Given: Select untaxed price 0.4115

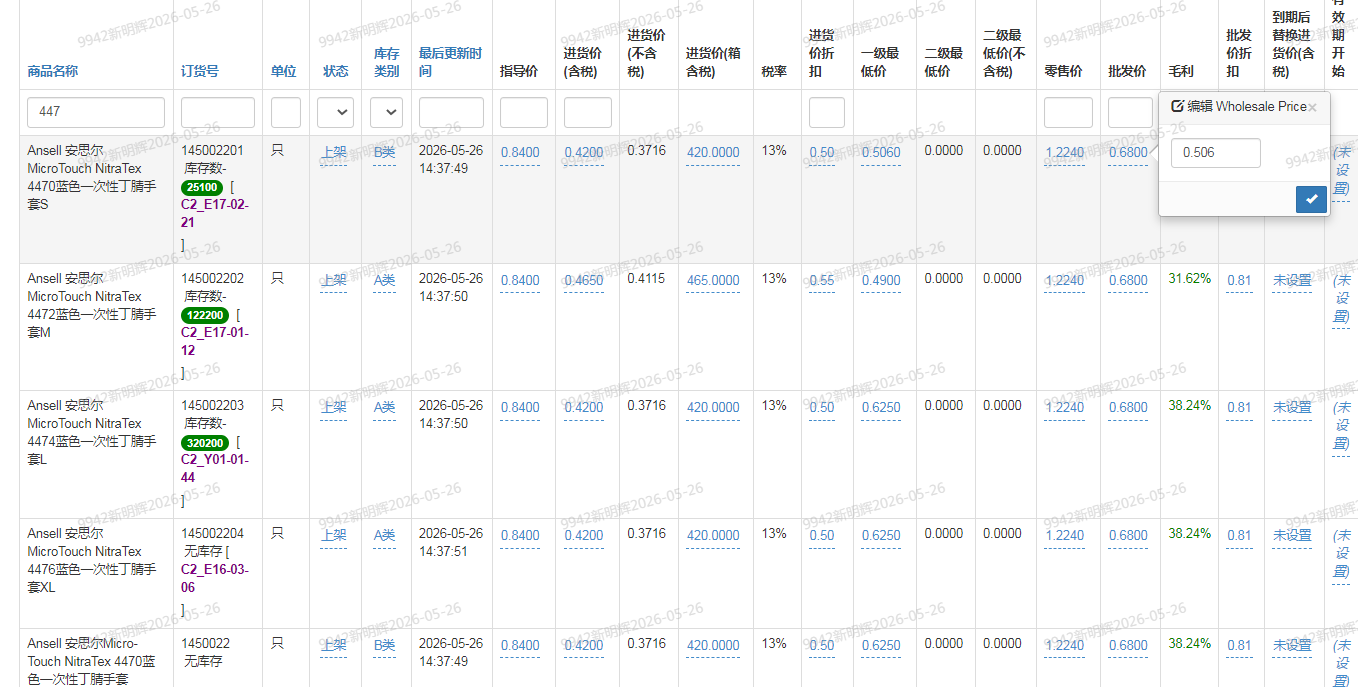Looking at the screenshot, I should (x=646, y=279).
